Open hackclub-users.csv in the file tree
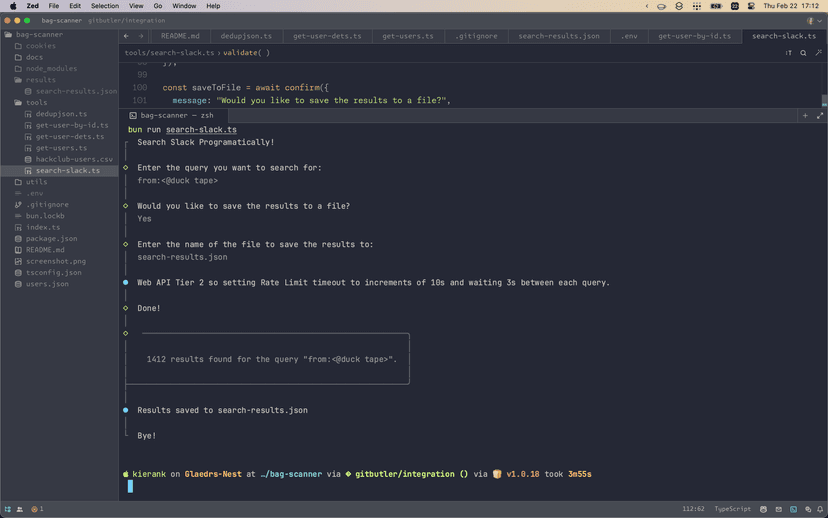This screenshot has width=828, height=518. tap(74, 159)
